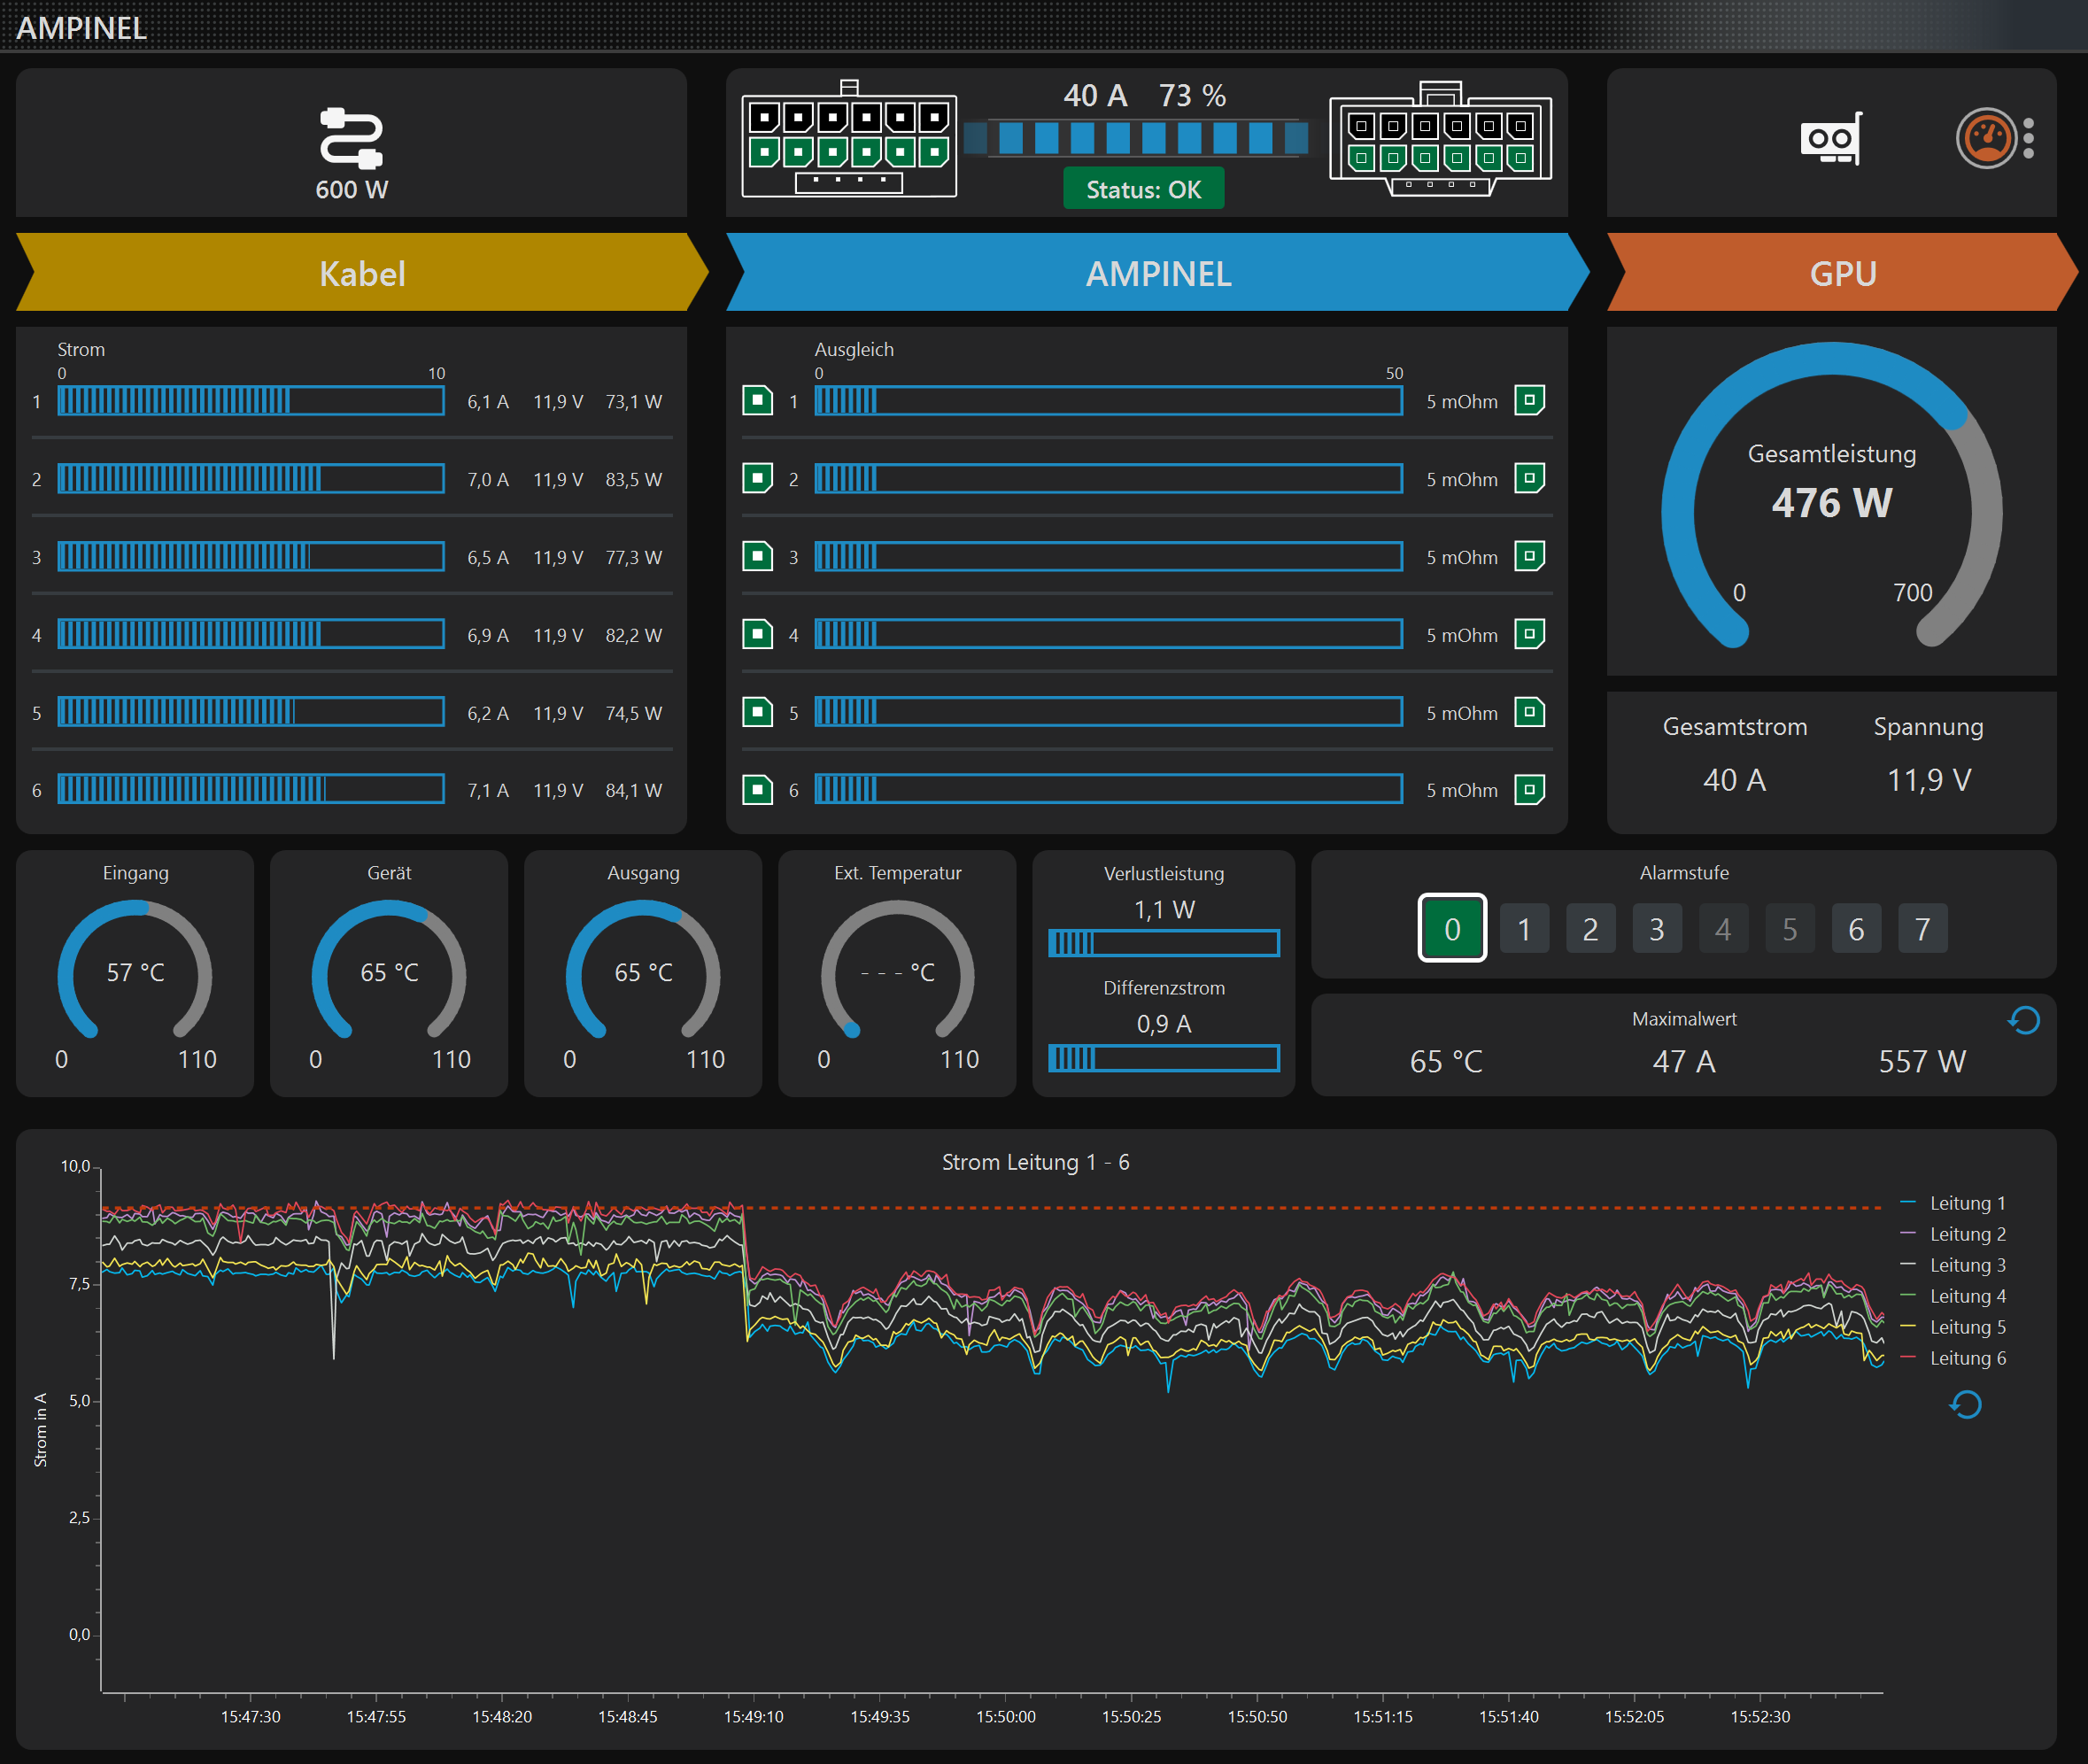Toggle Leitung 1 in chart legend
This screenshot has height=1764, width=2088.
(1953, 1203)
